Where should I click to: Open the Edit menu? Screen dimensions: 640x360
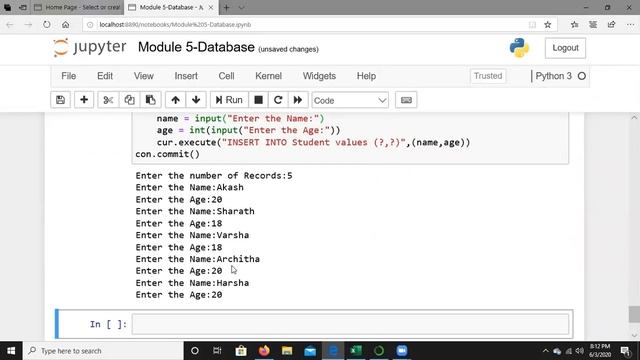point(105,76)
